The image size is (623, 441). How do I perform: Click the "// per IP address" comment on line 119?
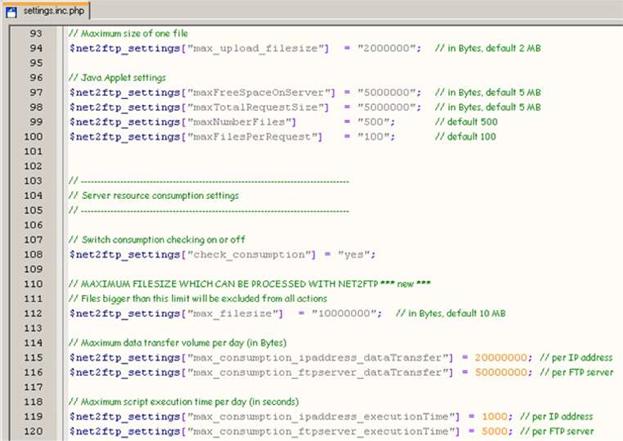557,416
